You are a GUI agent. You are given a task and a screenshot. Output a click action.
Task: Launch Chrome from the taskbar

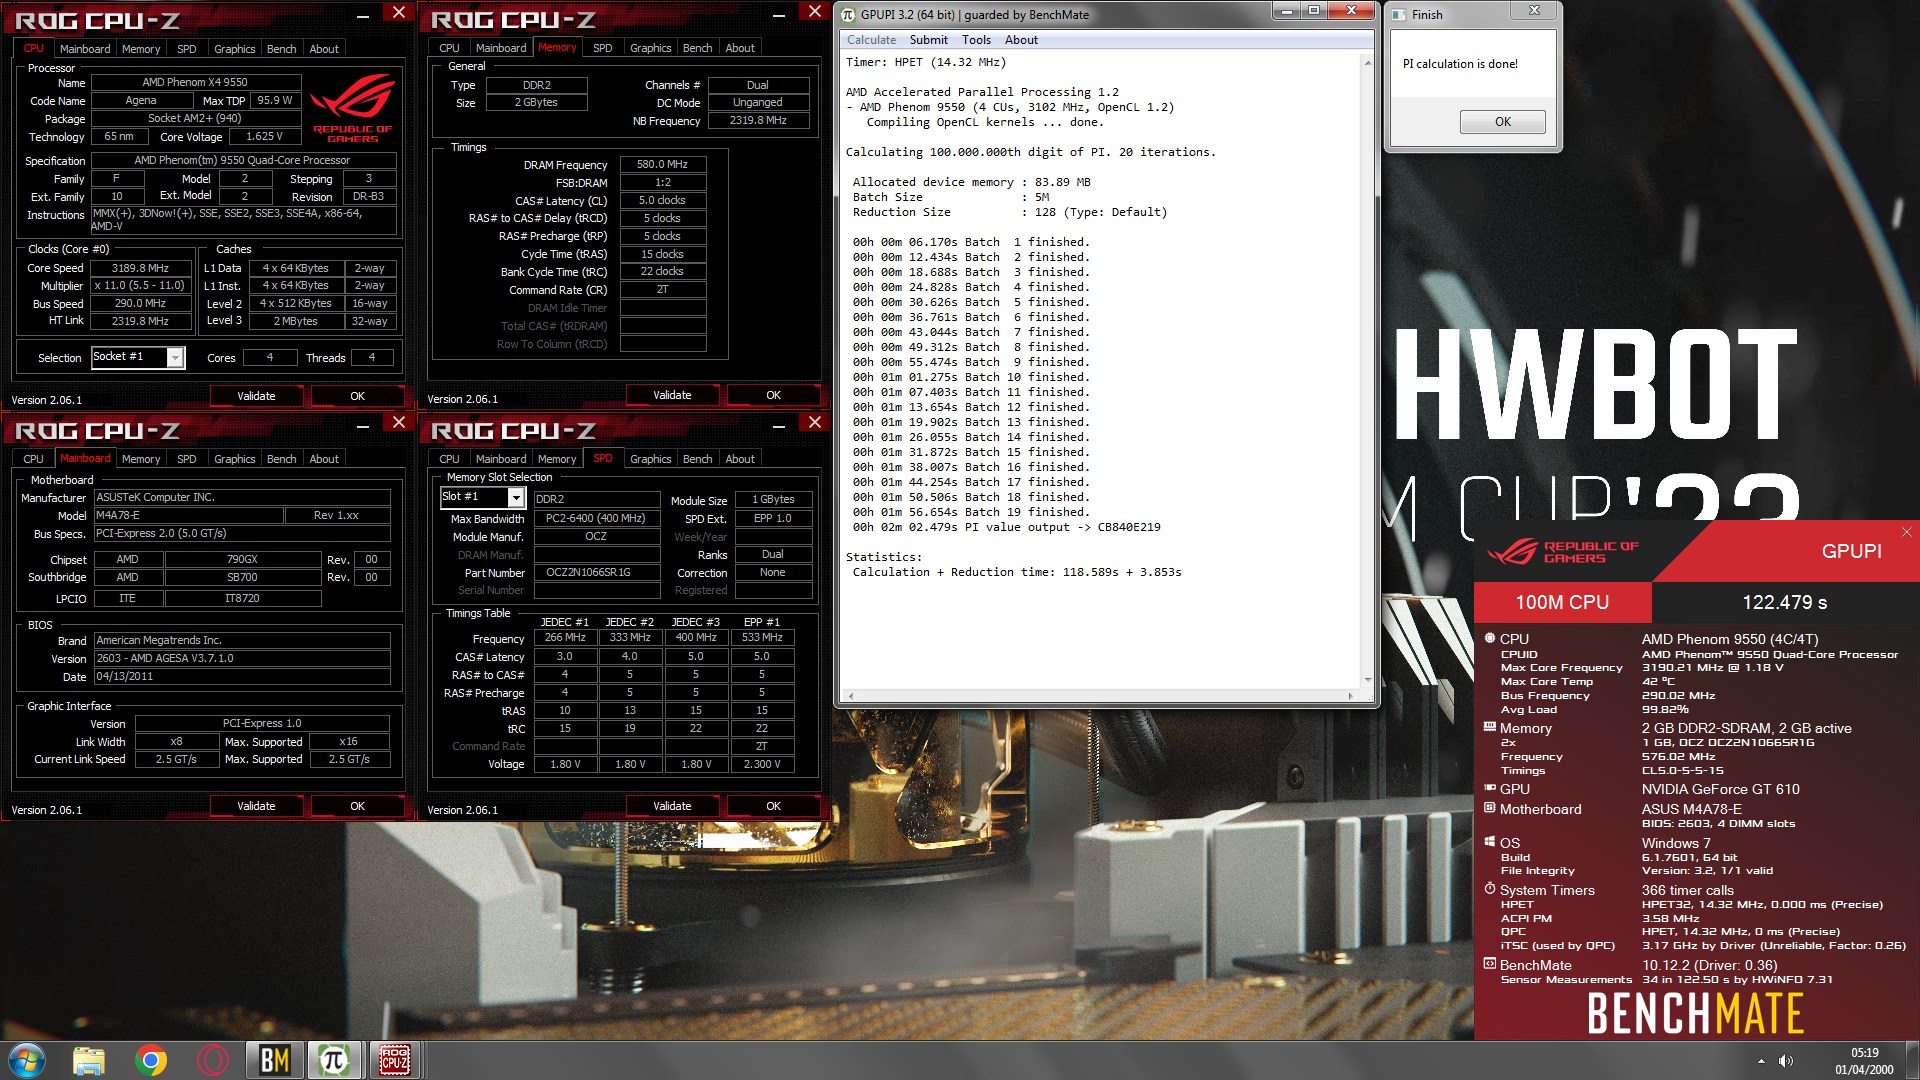pyautogui.click(x=151, y=1060)
